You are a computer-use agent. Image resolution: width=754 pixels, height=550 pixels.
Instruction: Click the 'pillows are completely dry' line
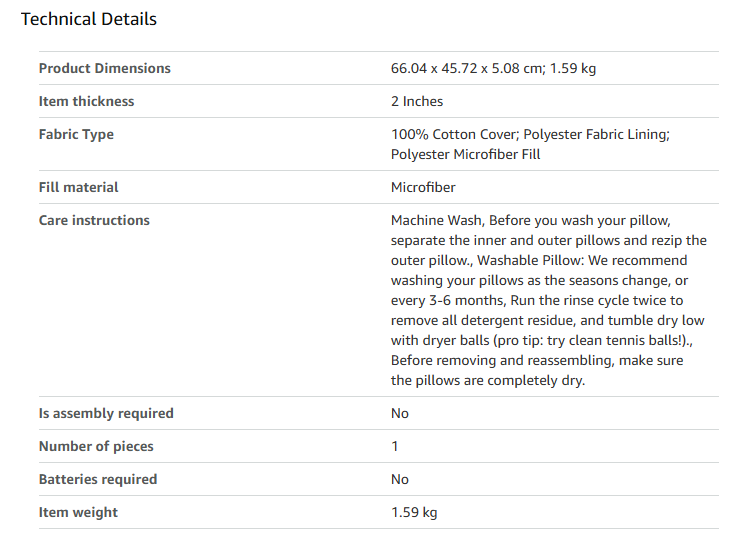point(488,380)
